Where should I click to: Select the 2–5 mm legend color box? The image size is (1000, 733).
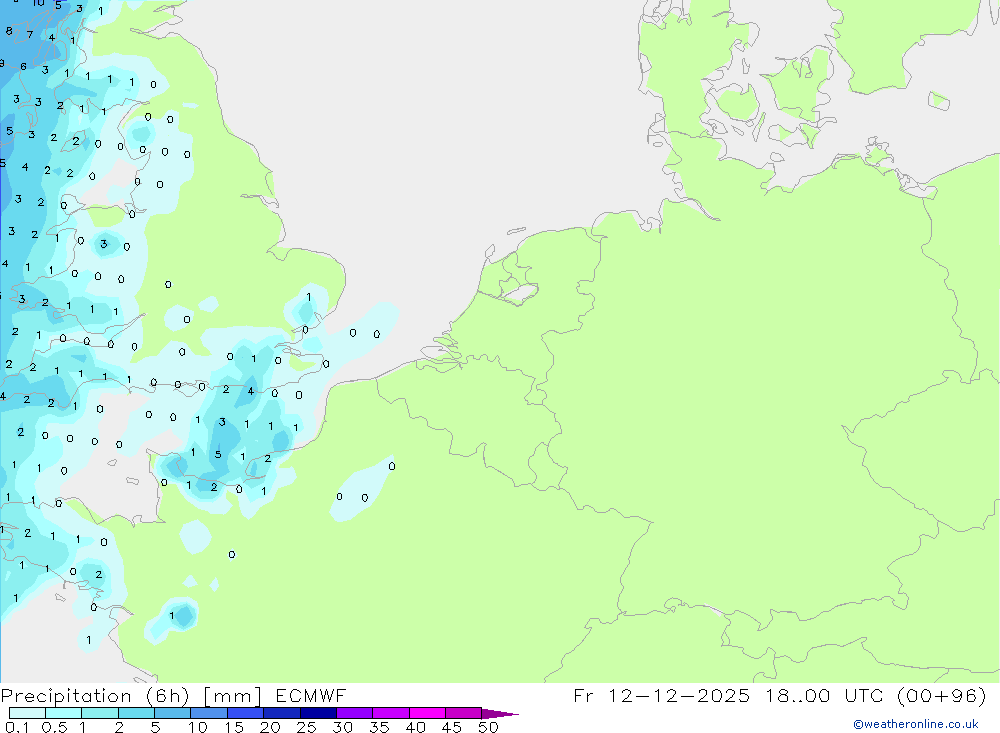point(136,713)
